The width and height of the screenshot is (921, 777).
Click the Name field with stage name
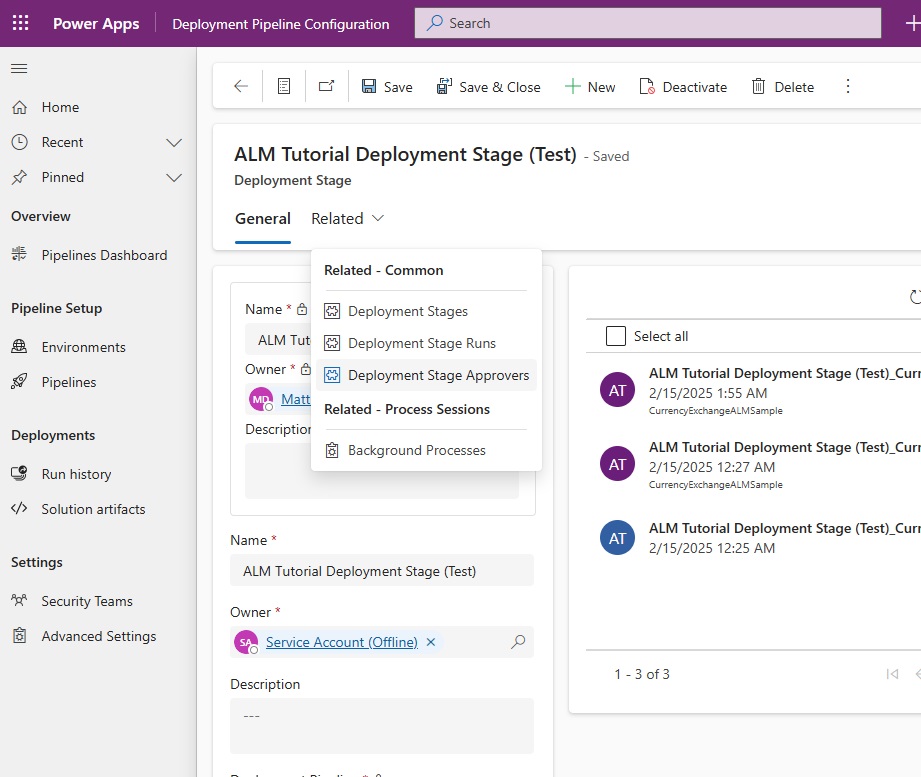pos(382,570)
